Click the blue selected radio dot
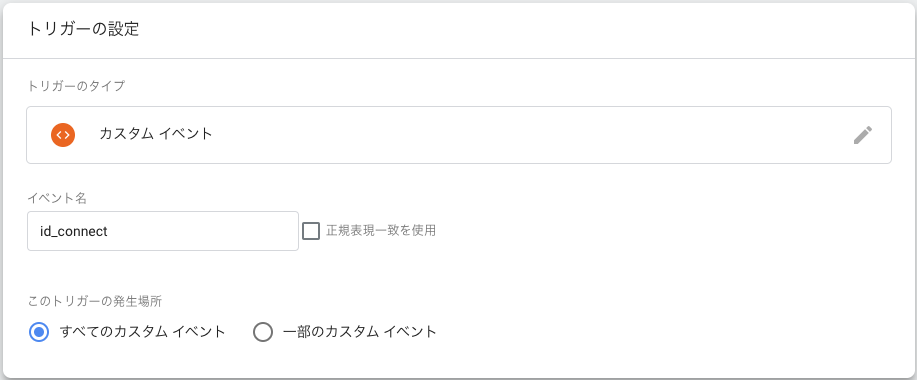Image resolution: width=917 pixels, height=380 pixels. click(39, 332)
